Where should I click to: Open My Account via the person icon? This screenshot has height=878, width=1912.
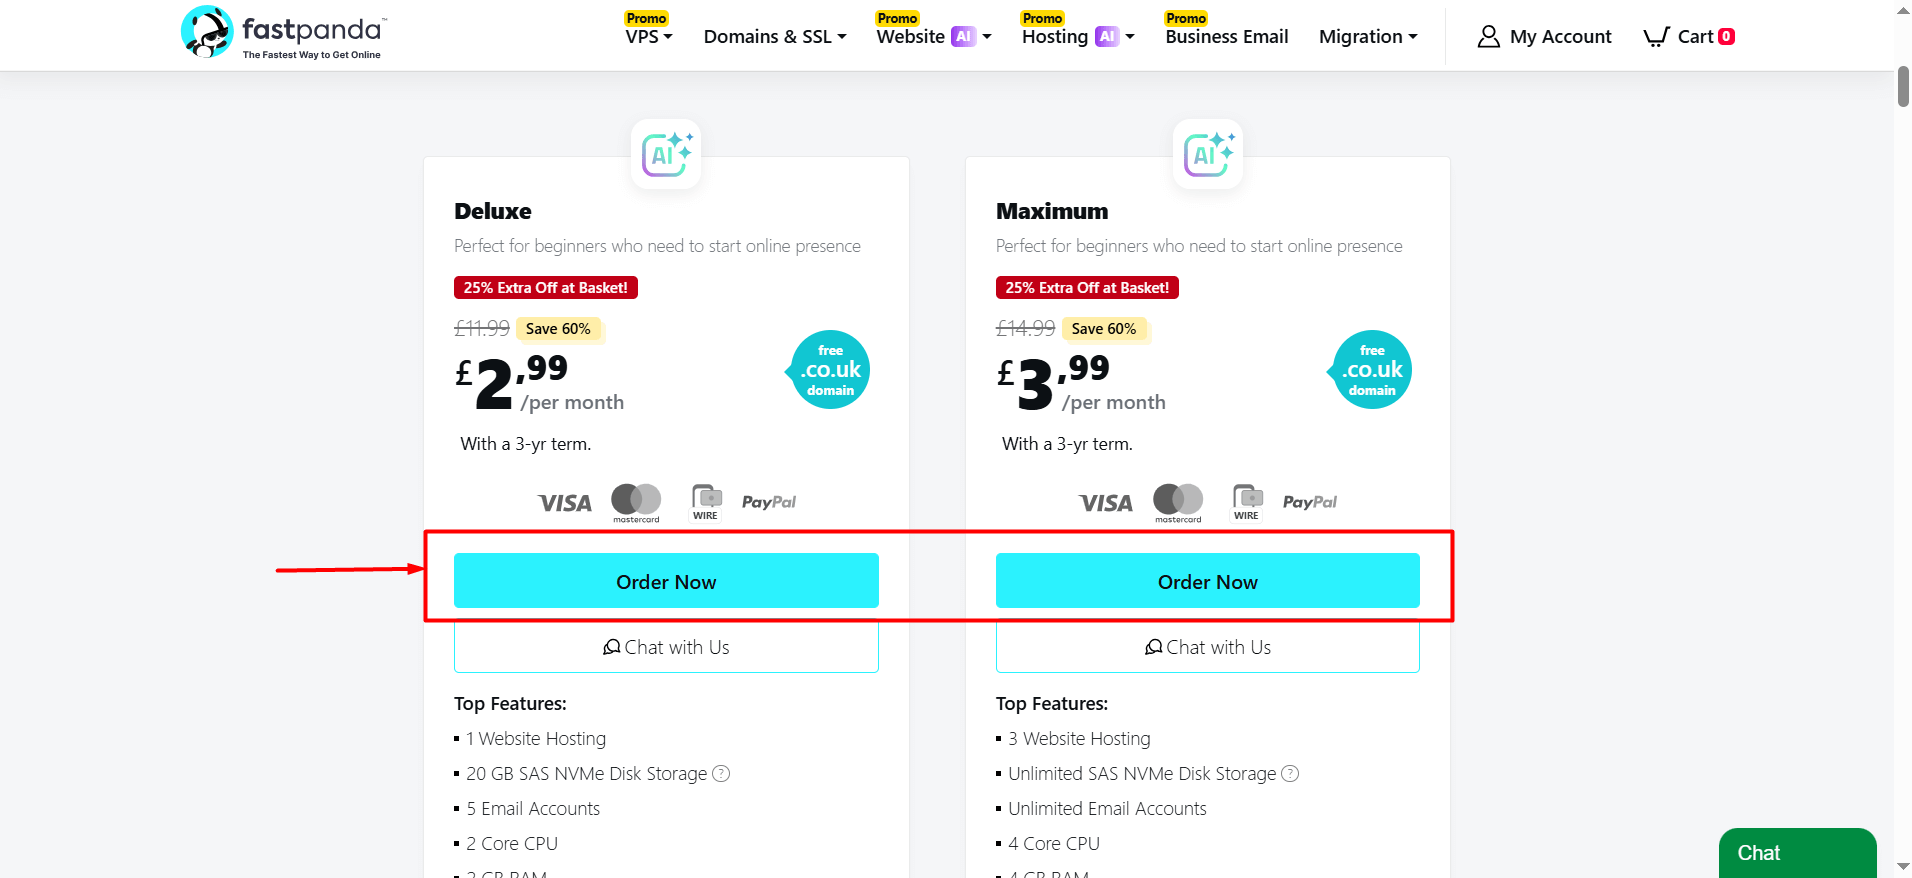pyautogui.click(x=1488, y=36)
